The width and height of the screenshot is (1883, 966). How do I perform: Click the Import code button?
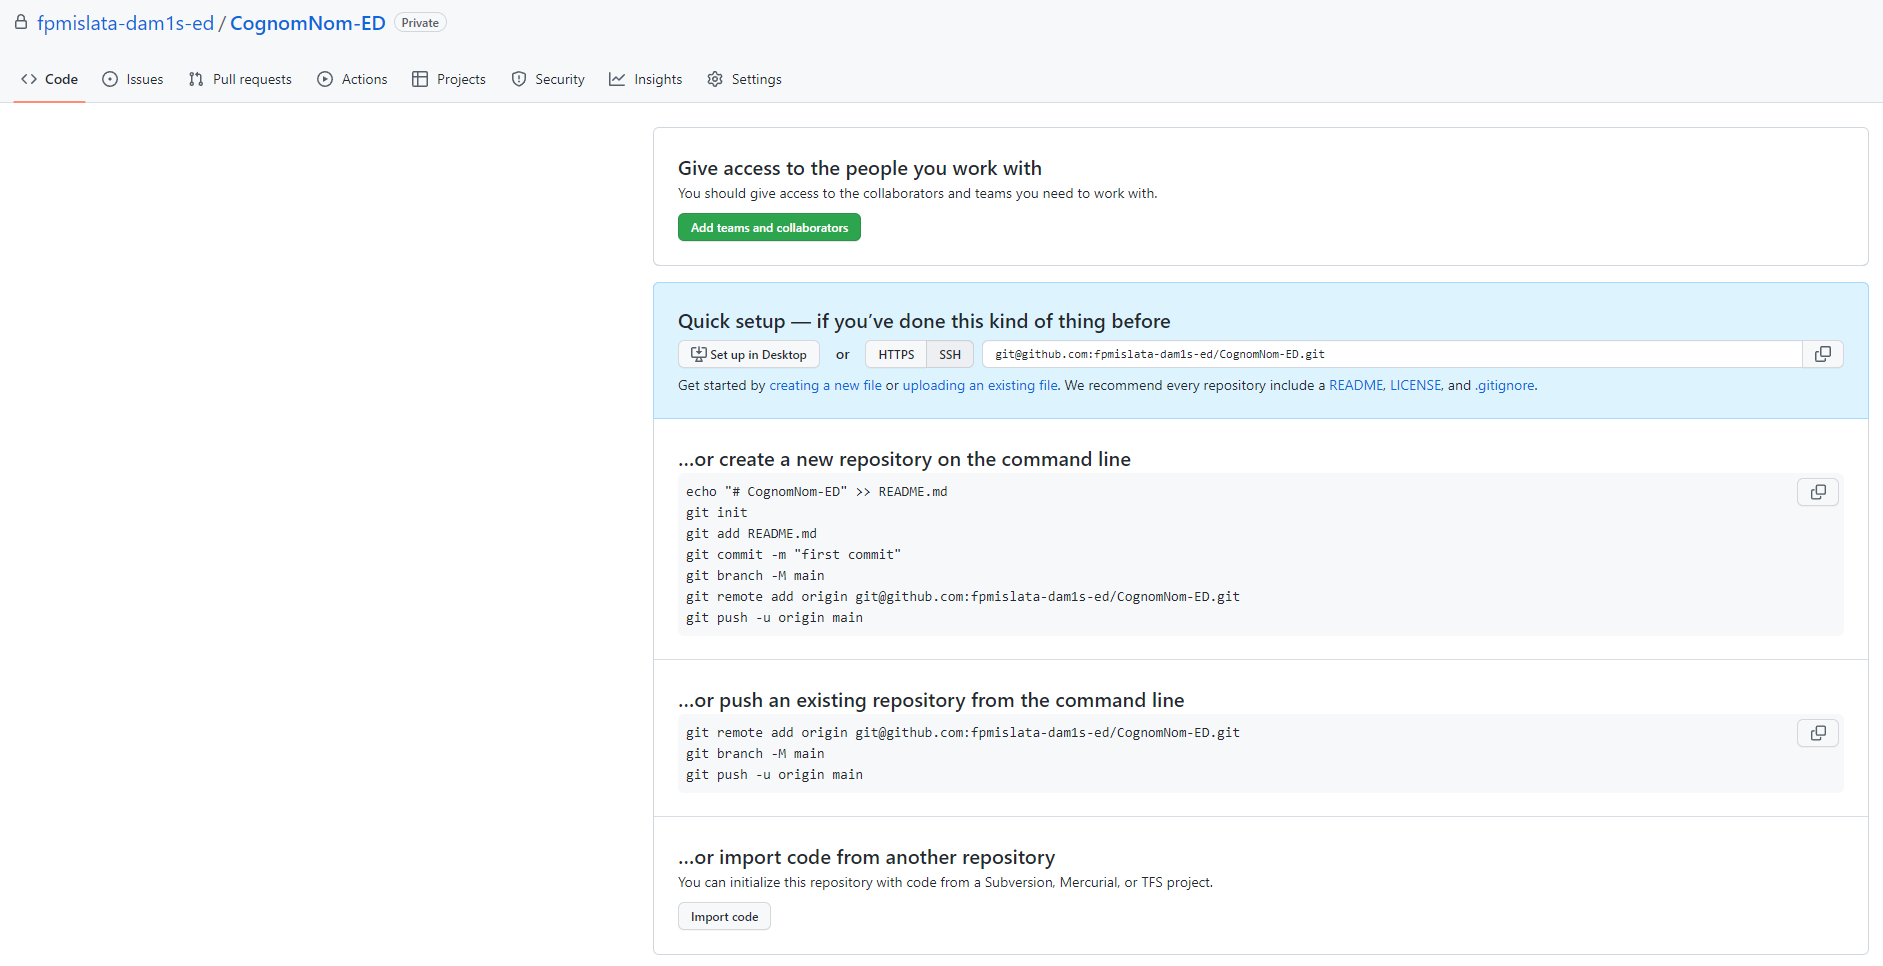pyautogui.click(x=724, y=916)
